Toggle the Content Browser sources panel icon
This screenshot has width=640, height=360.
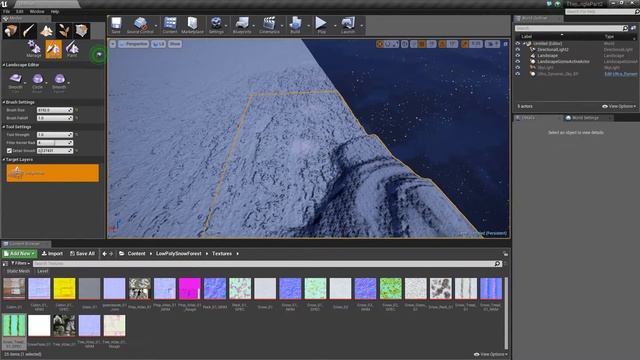pos(5,264)
